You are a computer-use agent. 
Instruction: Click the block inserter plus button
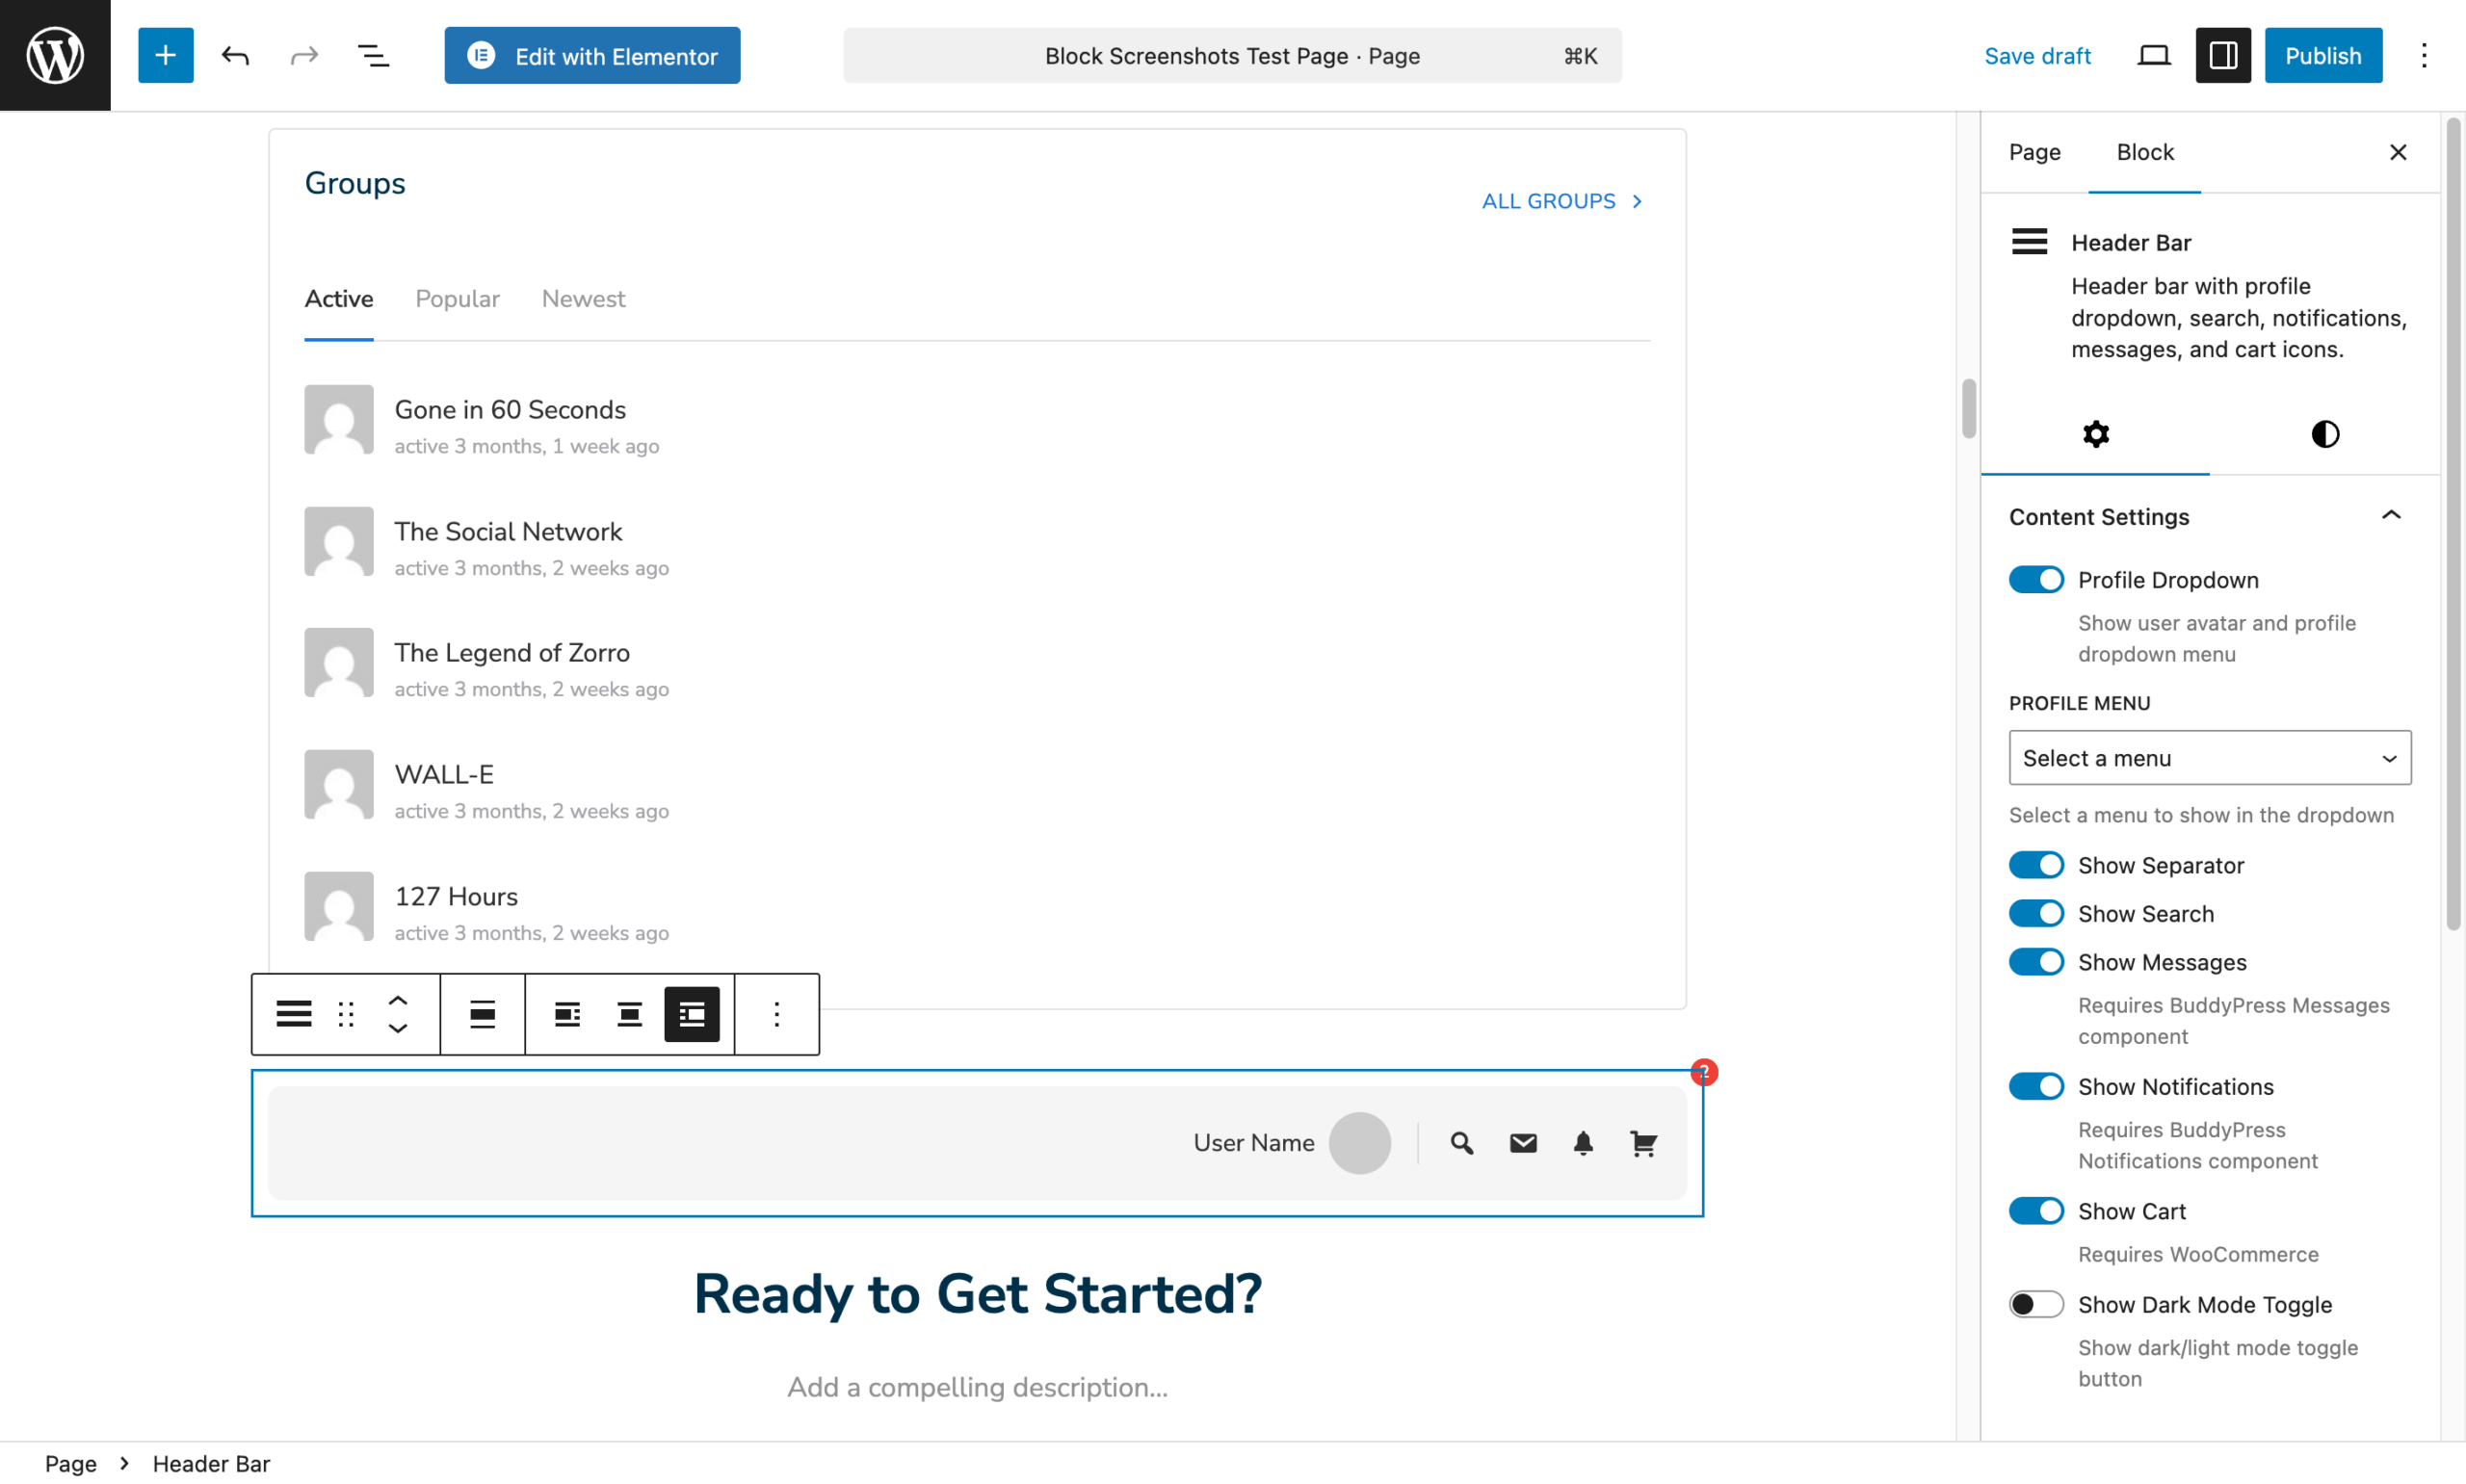(x=165, y=56)
